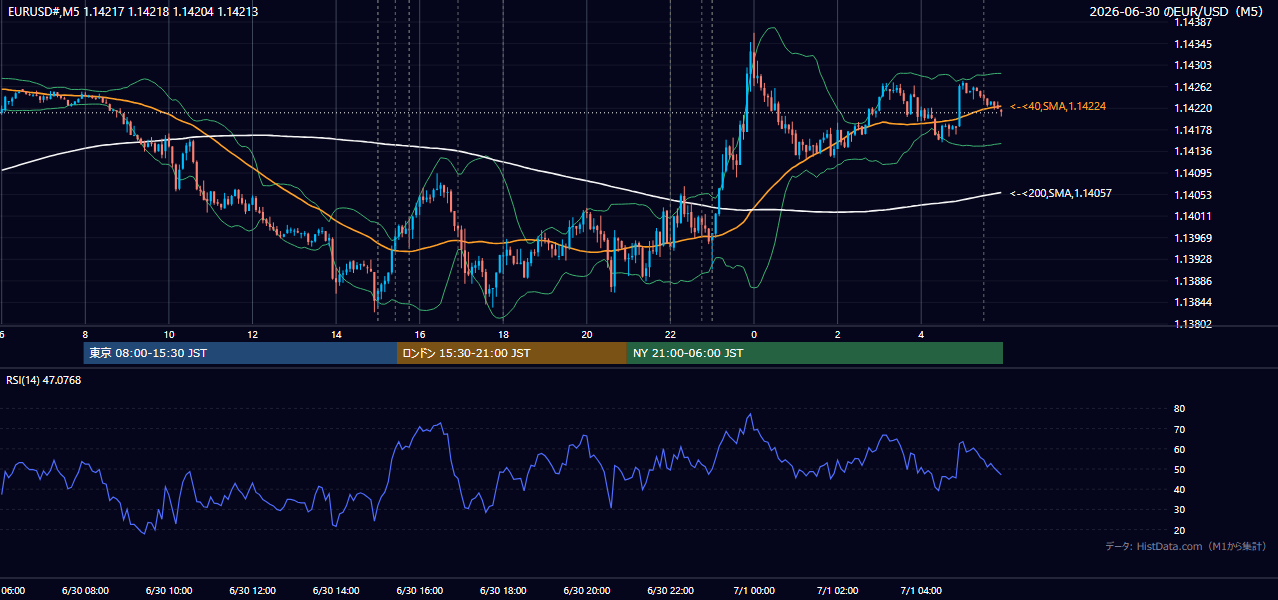Click the 6/30 12:00 bottom time label

[x=253, y=591]
